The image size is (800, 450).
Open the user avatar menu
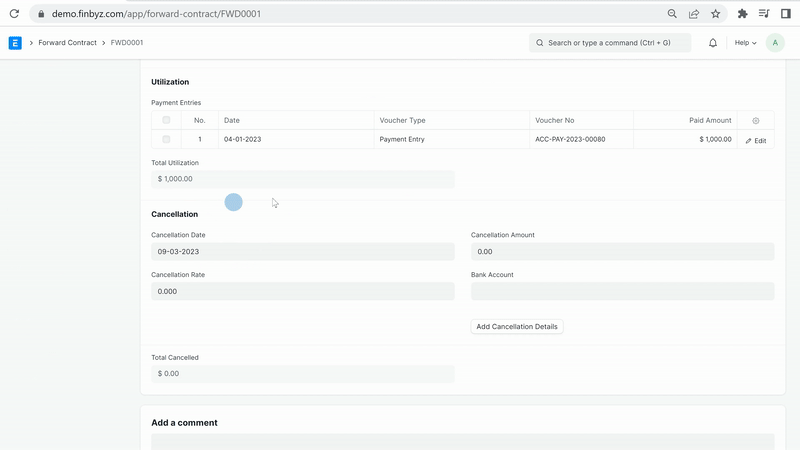point(775,43)
